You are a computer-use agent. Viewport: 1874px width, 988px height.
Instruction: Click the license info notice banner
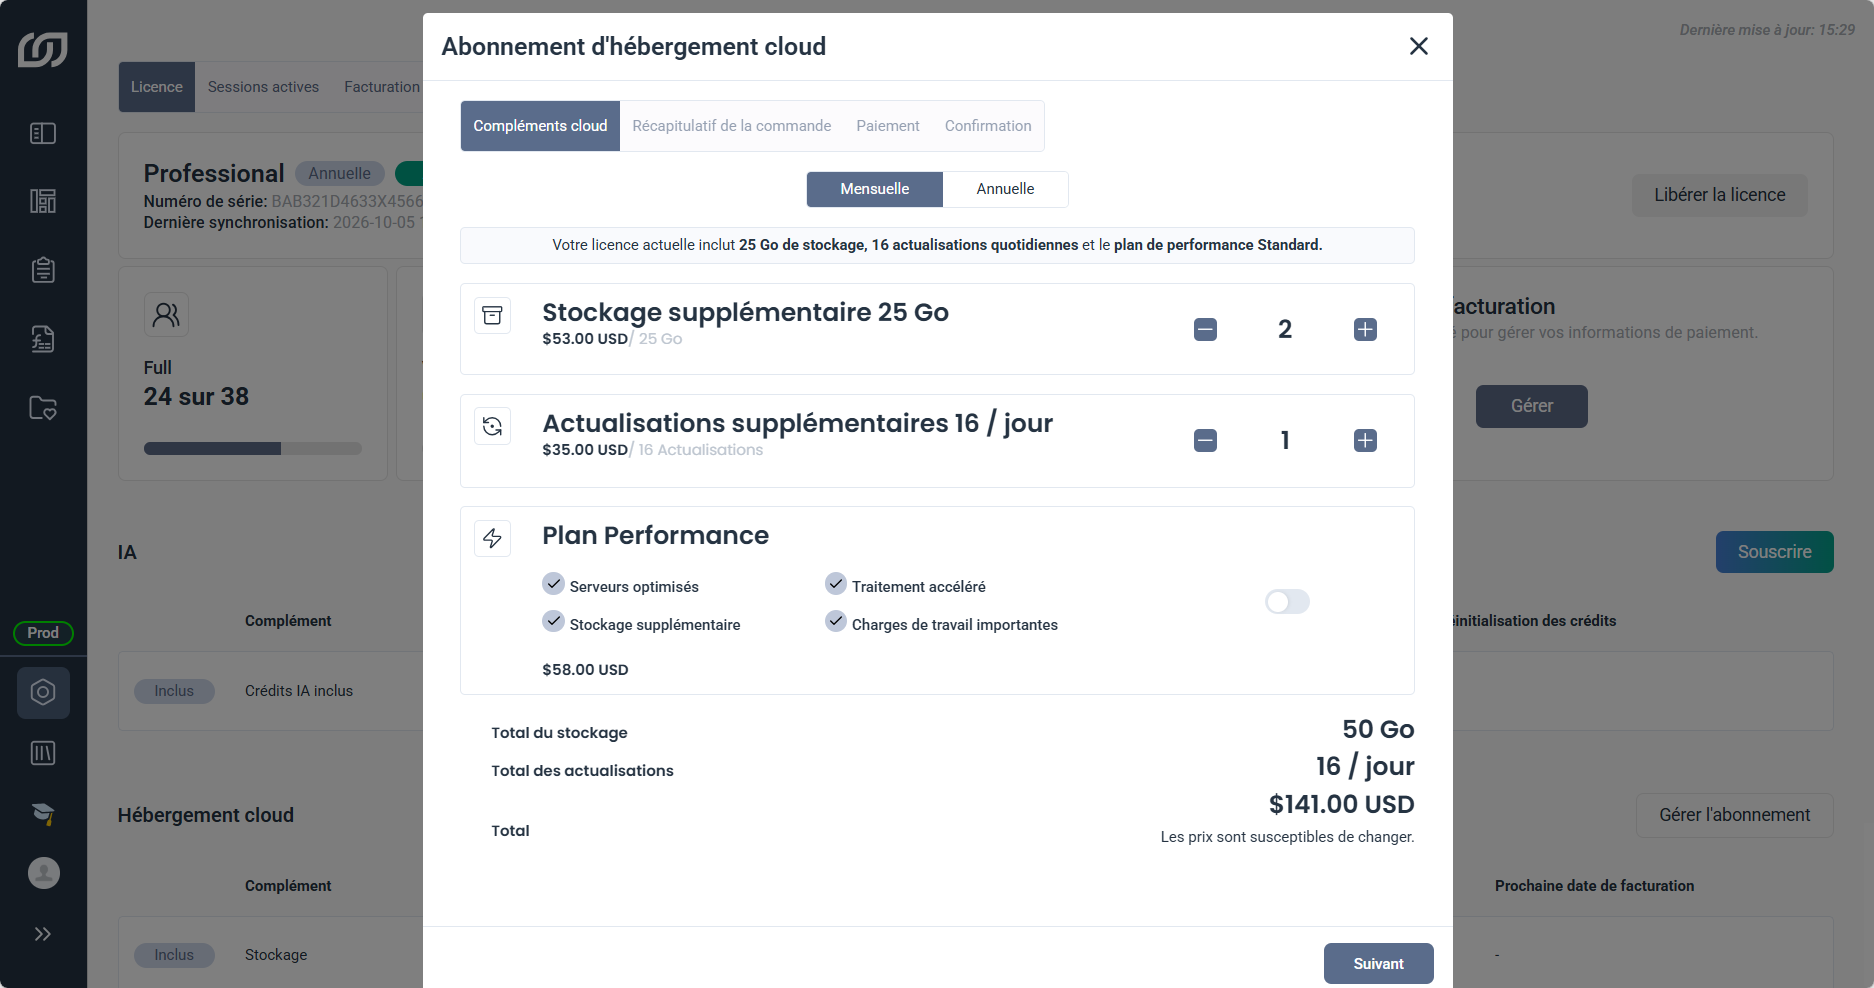point(937,245)
